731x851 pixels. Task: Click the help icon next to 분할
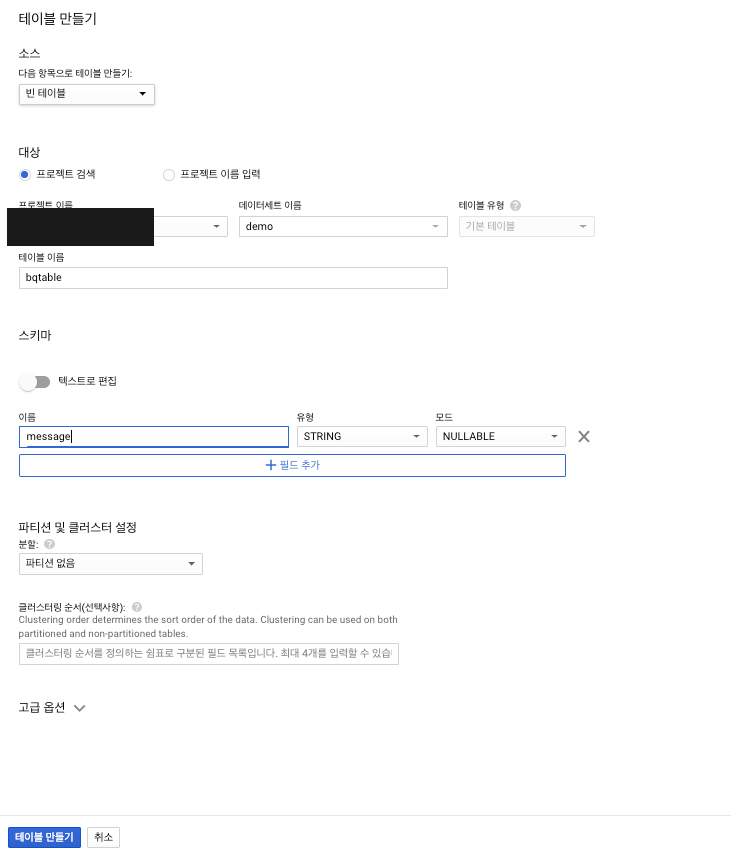[x=49, y=544]
